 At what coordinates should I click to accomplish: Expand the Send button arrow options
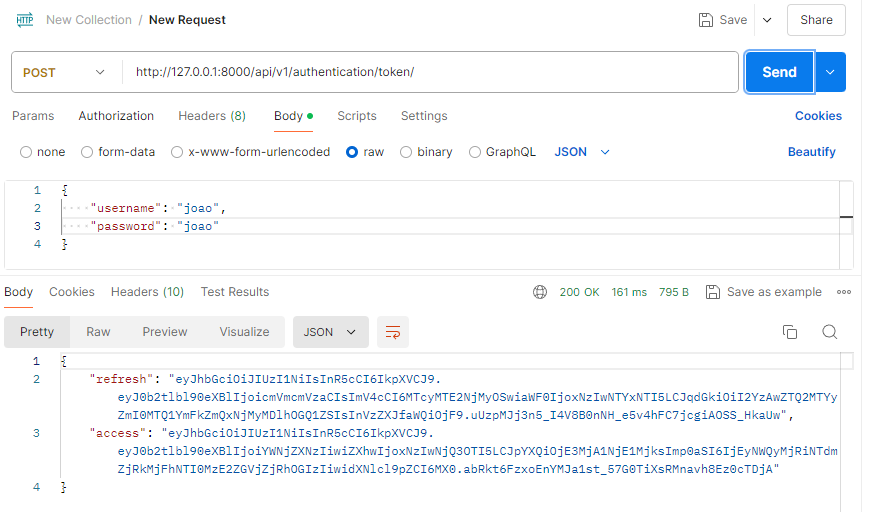830,72
